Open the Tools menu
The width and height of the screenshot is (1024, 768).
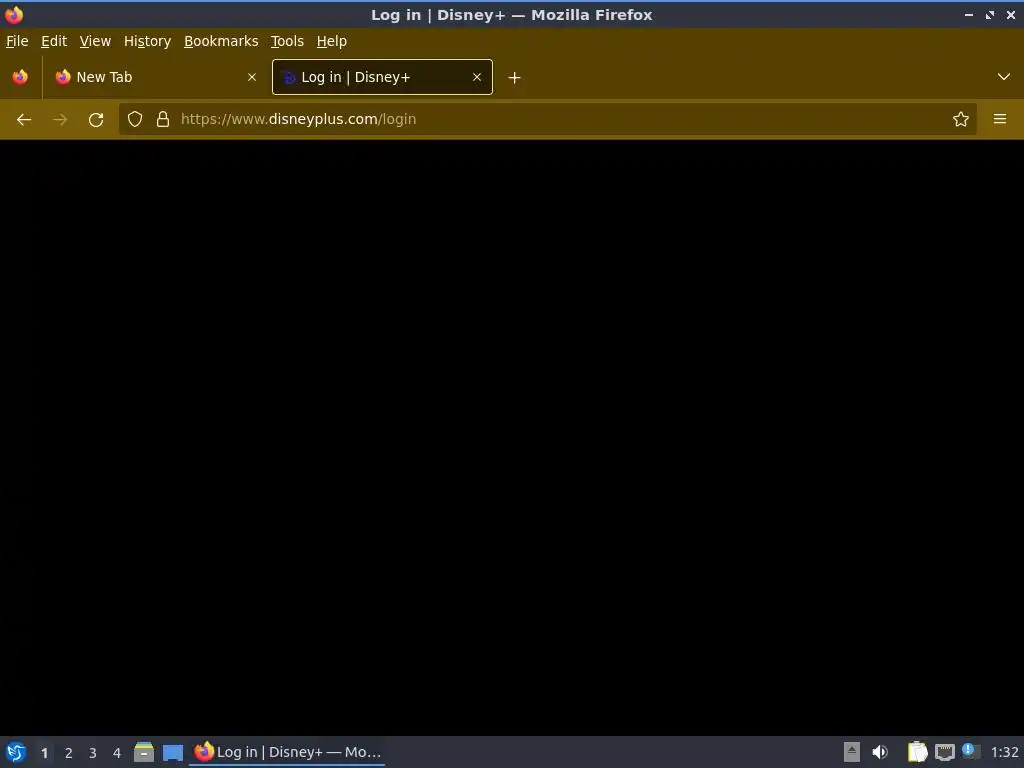pos(287,41)
